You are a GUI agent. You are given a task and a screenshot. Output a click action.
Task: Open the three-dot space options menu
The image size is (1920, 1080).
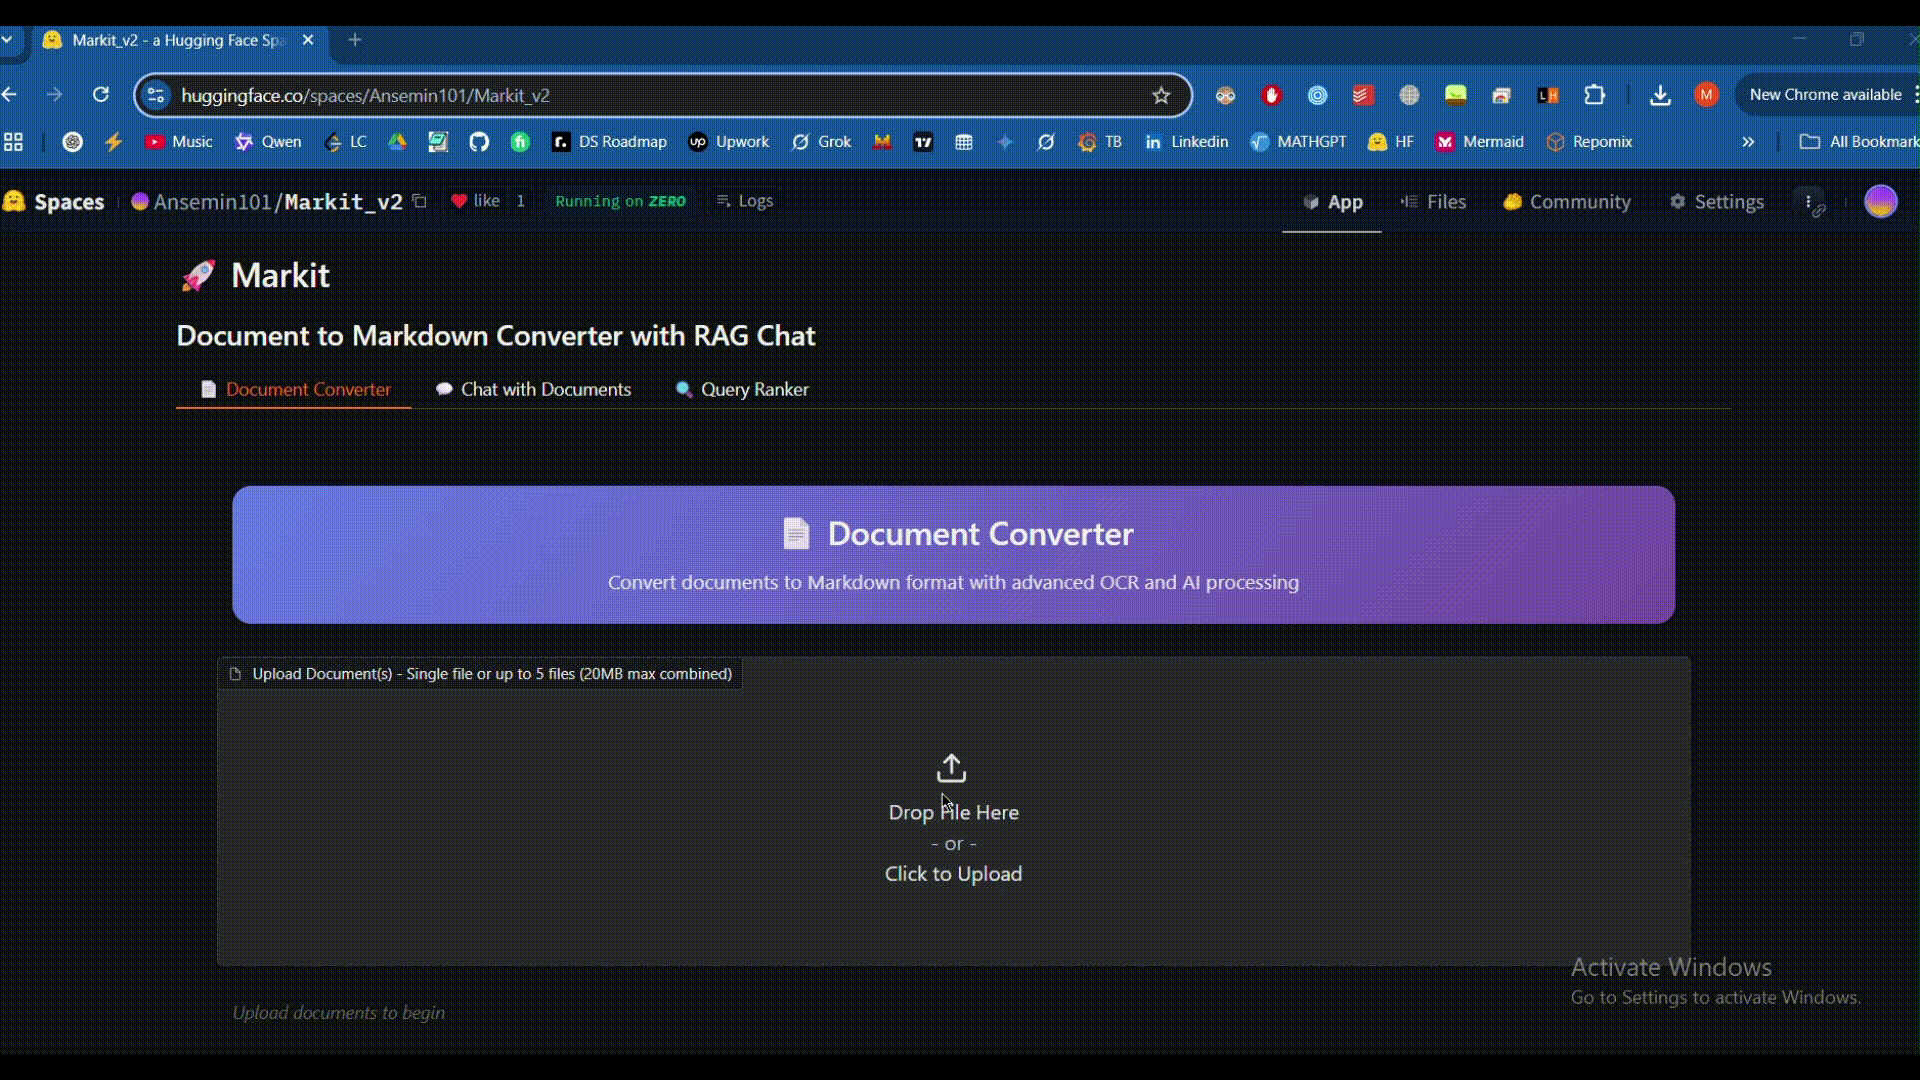[1809, 202]
